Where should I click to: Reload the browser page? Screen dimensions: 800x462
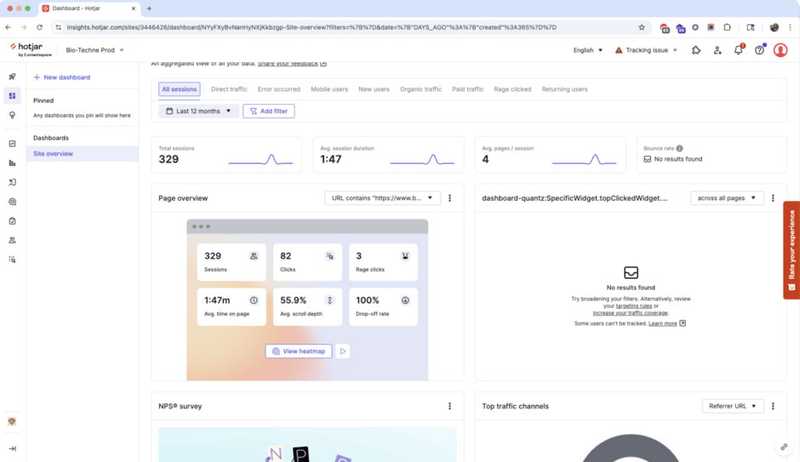tap(39, 28)
